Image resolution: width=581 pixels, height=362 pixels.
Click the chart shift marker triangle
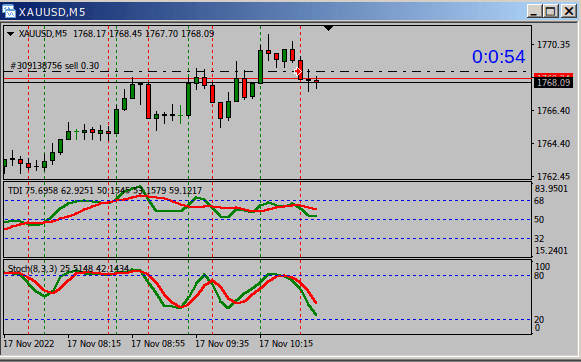[x=328, y=28]
